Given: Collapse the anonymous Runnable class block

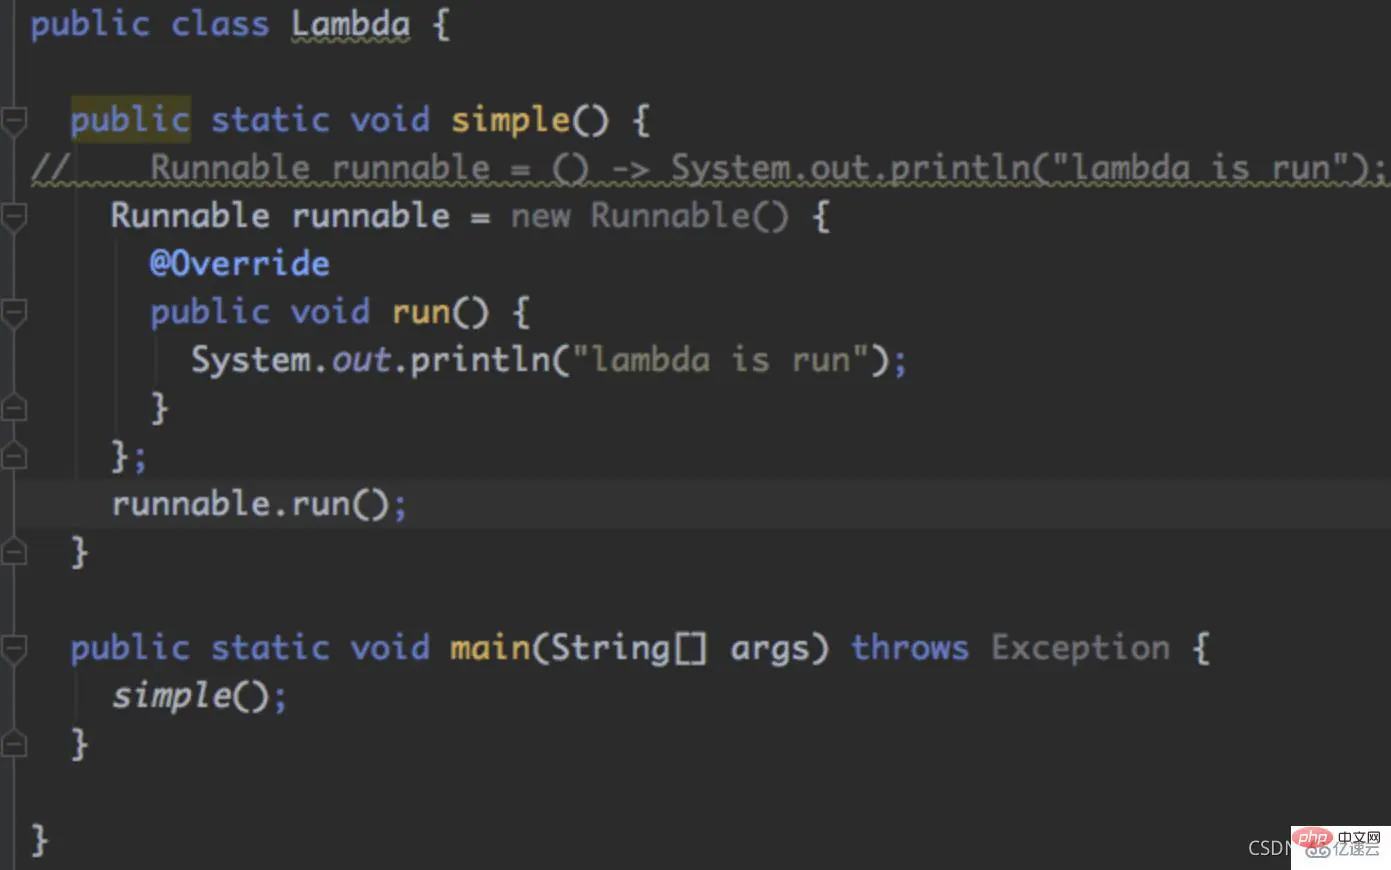Looking at the screenshot, I should [14, 215].
